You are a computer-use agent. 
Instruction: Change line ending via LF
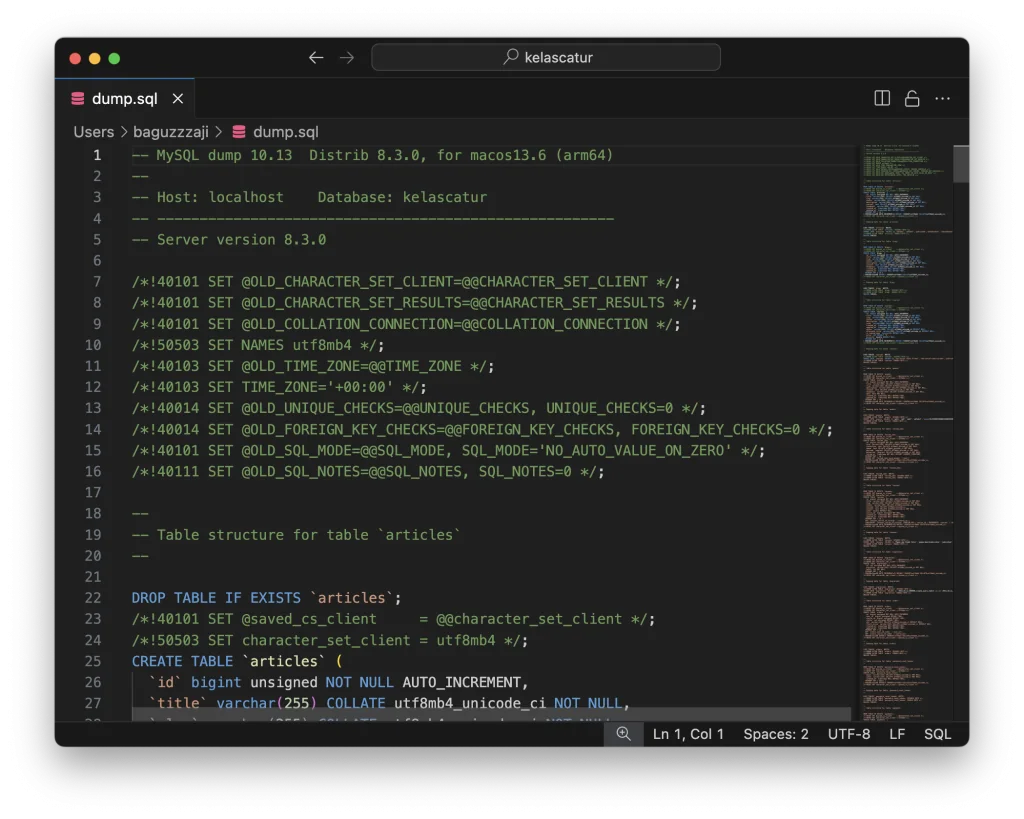coord(897,734)
